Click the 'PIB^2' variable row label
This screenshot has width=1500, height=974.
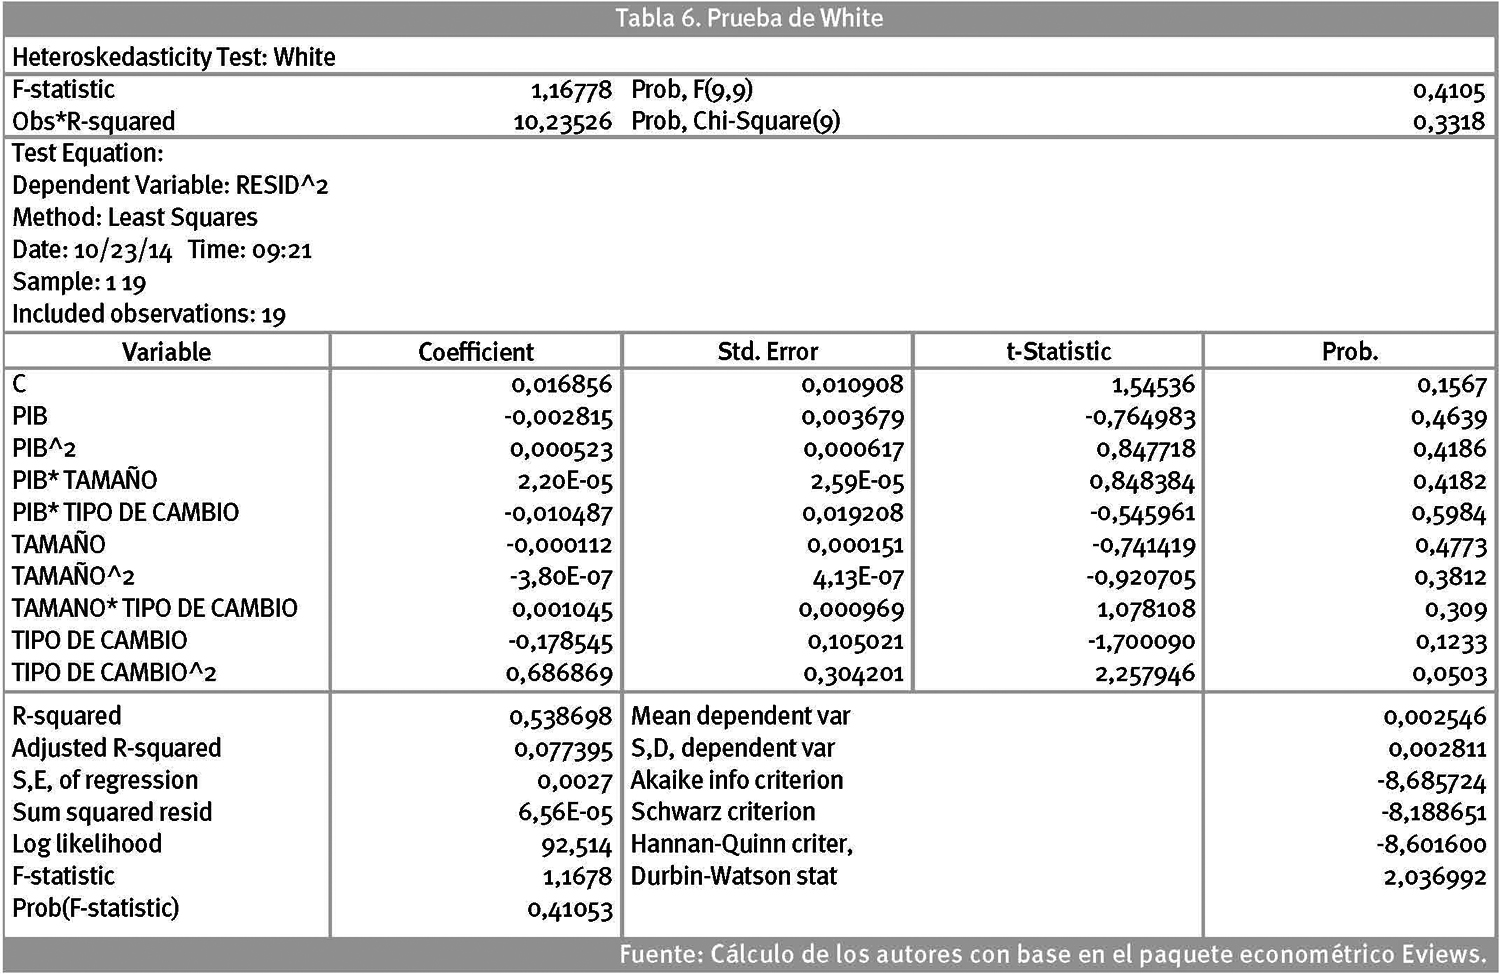tap(44, 449)
